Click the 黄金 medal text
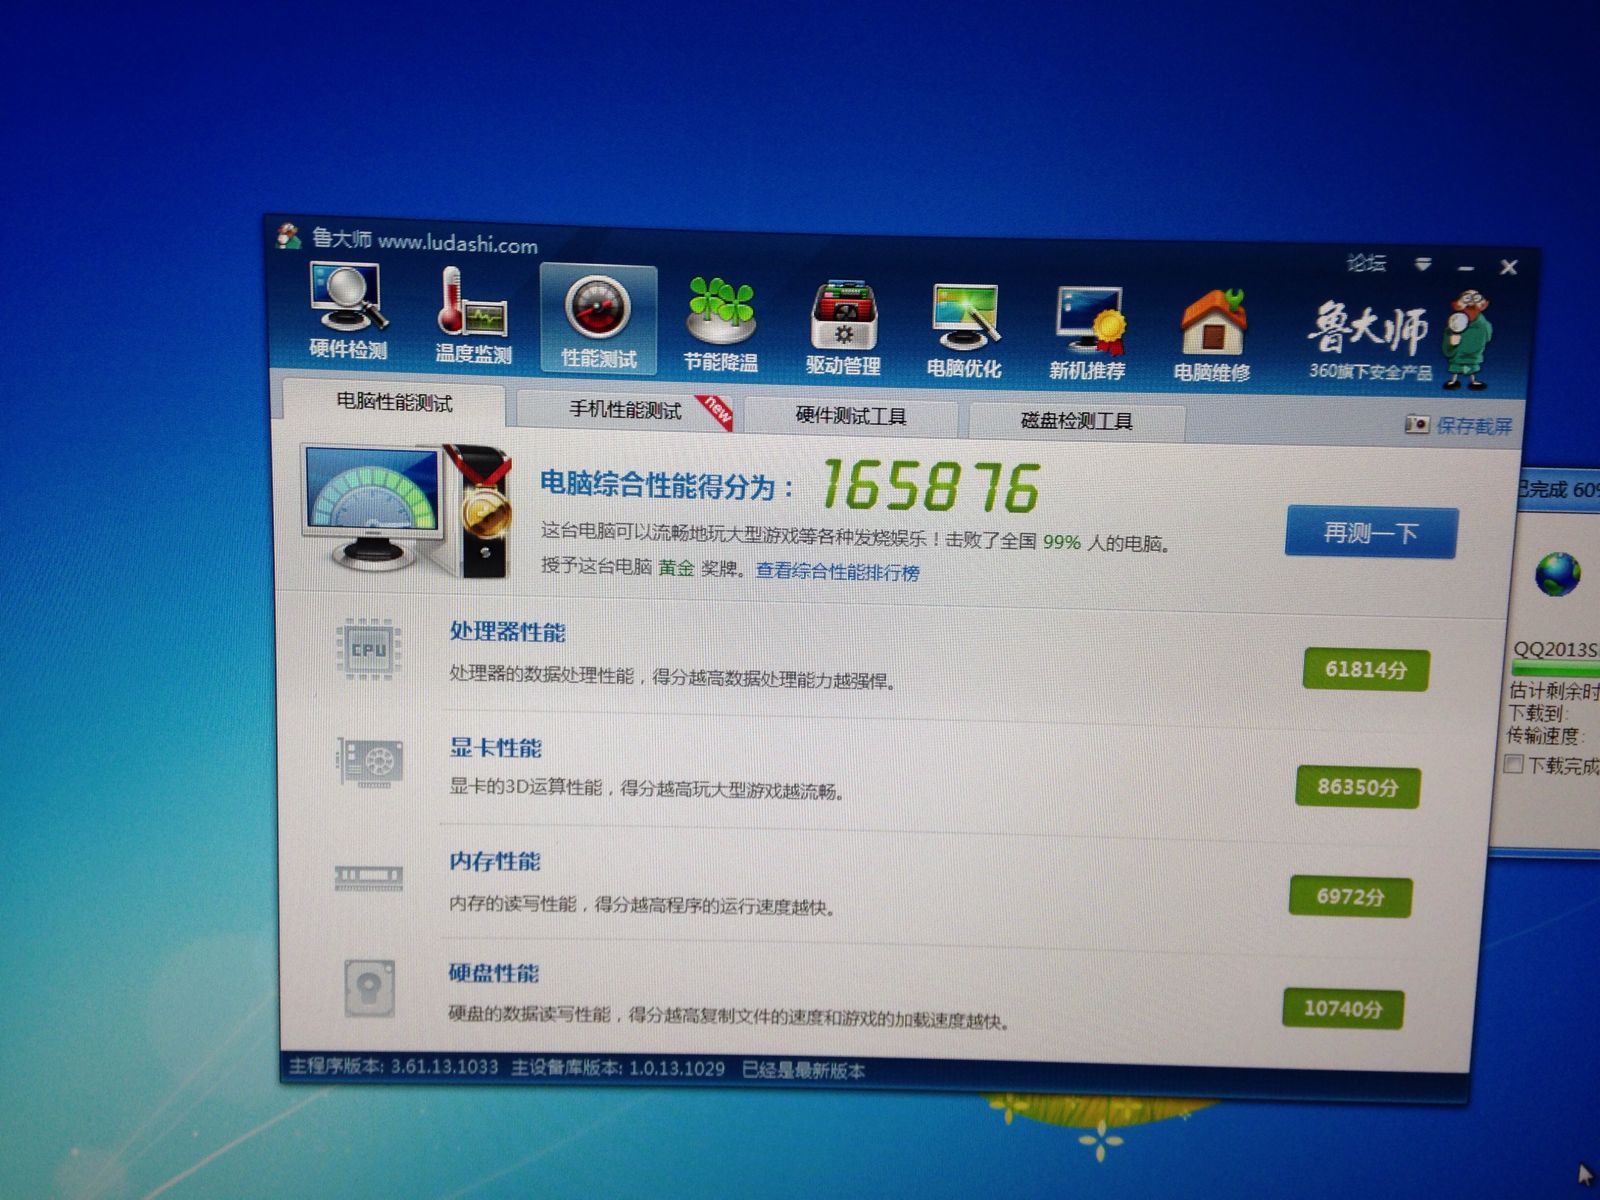Image resolution: width=1600 pixels, height=1200 pixels. pyautogui.click(x=676, y=567)
